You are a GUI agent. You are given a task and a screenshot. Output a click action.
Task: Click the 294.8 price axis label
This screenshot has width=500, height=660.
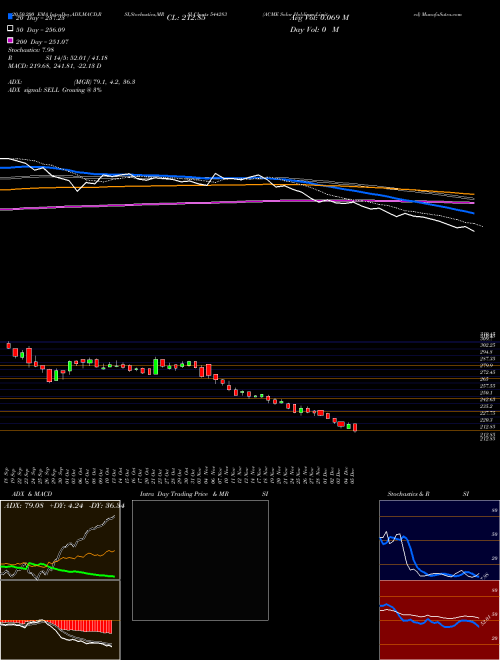[487, 352]
